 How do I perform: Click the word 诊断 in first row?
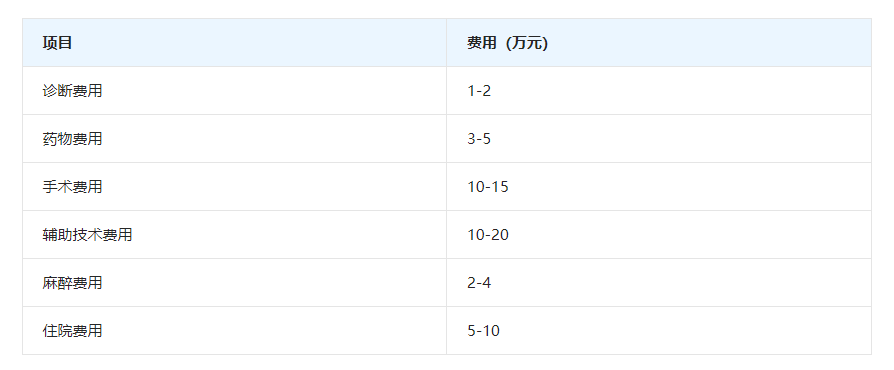point(57,91)
